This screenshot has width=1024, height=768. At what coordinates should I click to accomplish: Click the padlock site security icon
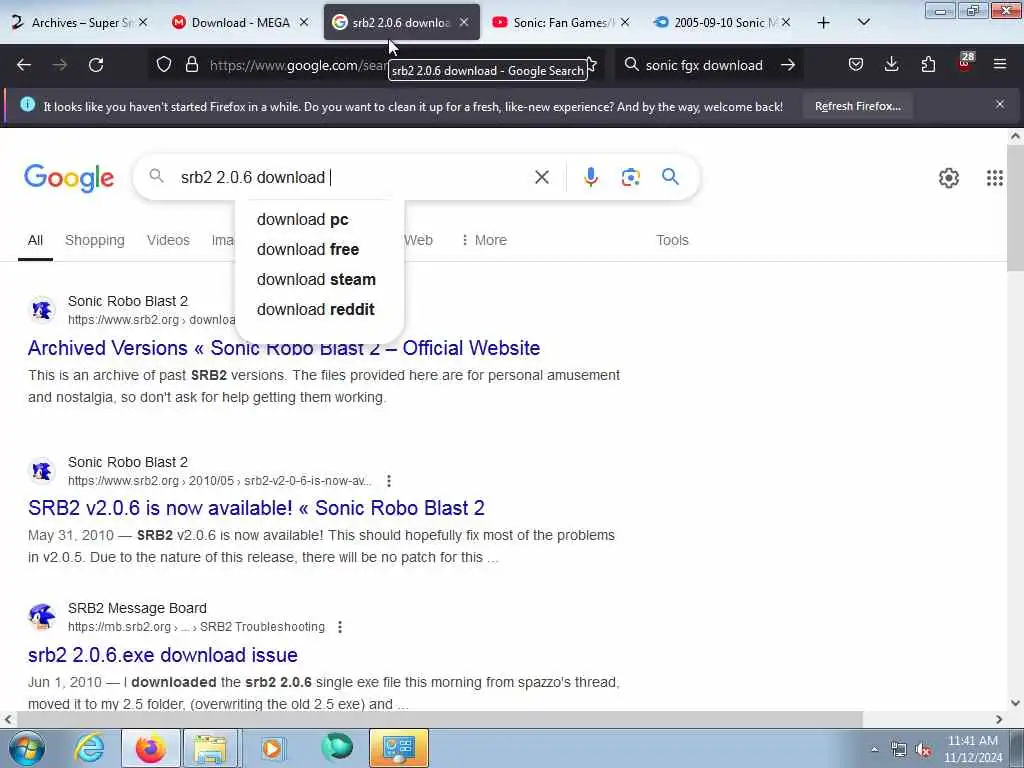191,65
